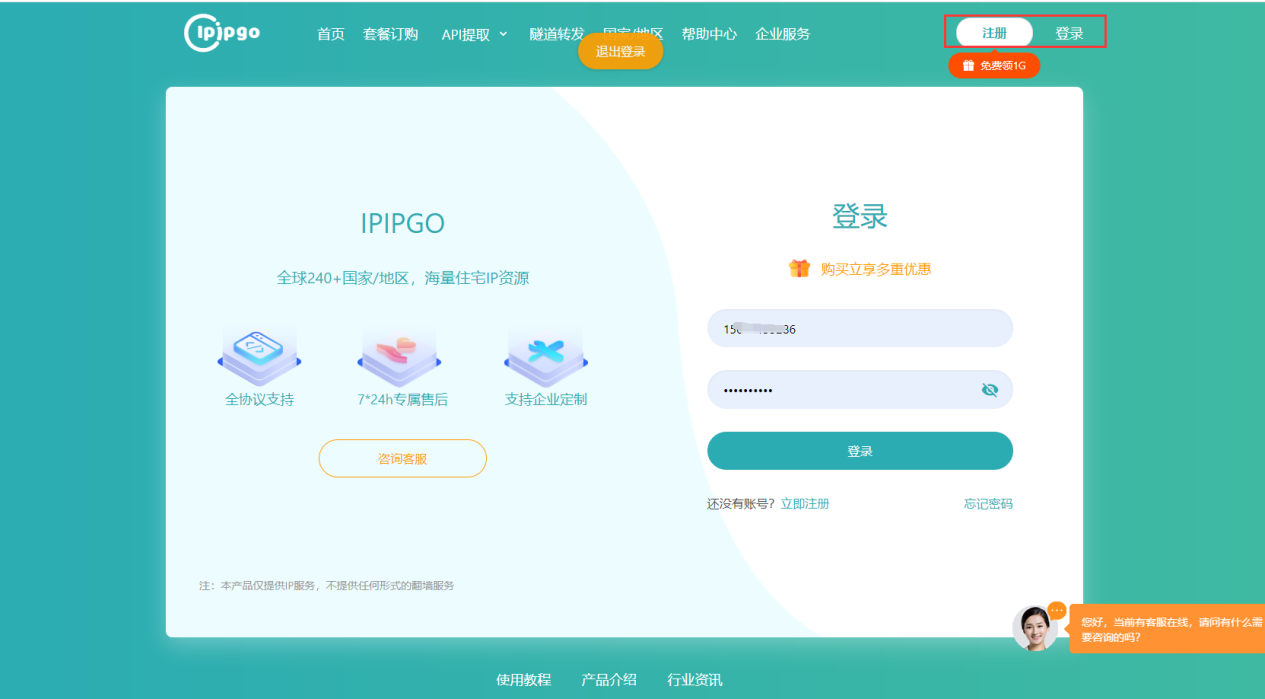Click the gift box icon beside 购买立享多重优惠
1265x699 pixels.
tap(799, 268)
